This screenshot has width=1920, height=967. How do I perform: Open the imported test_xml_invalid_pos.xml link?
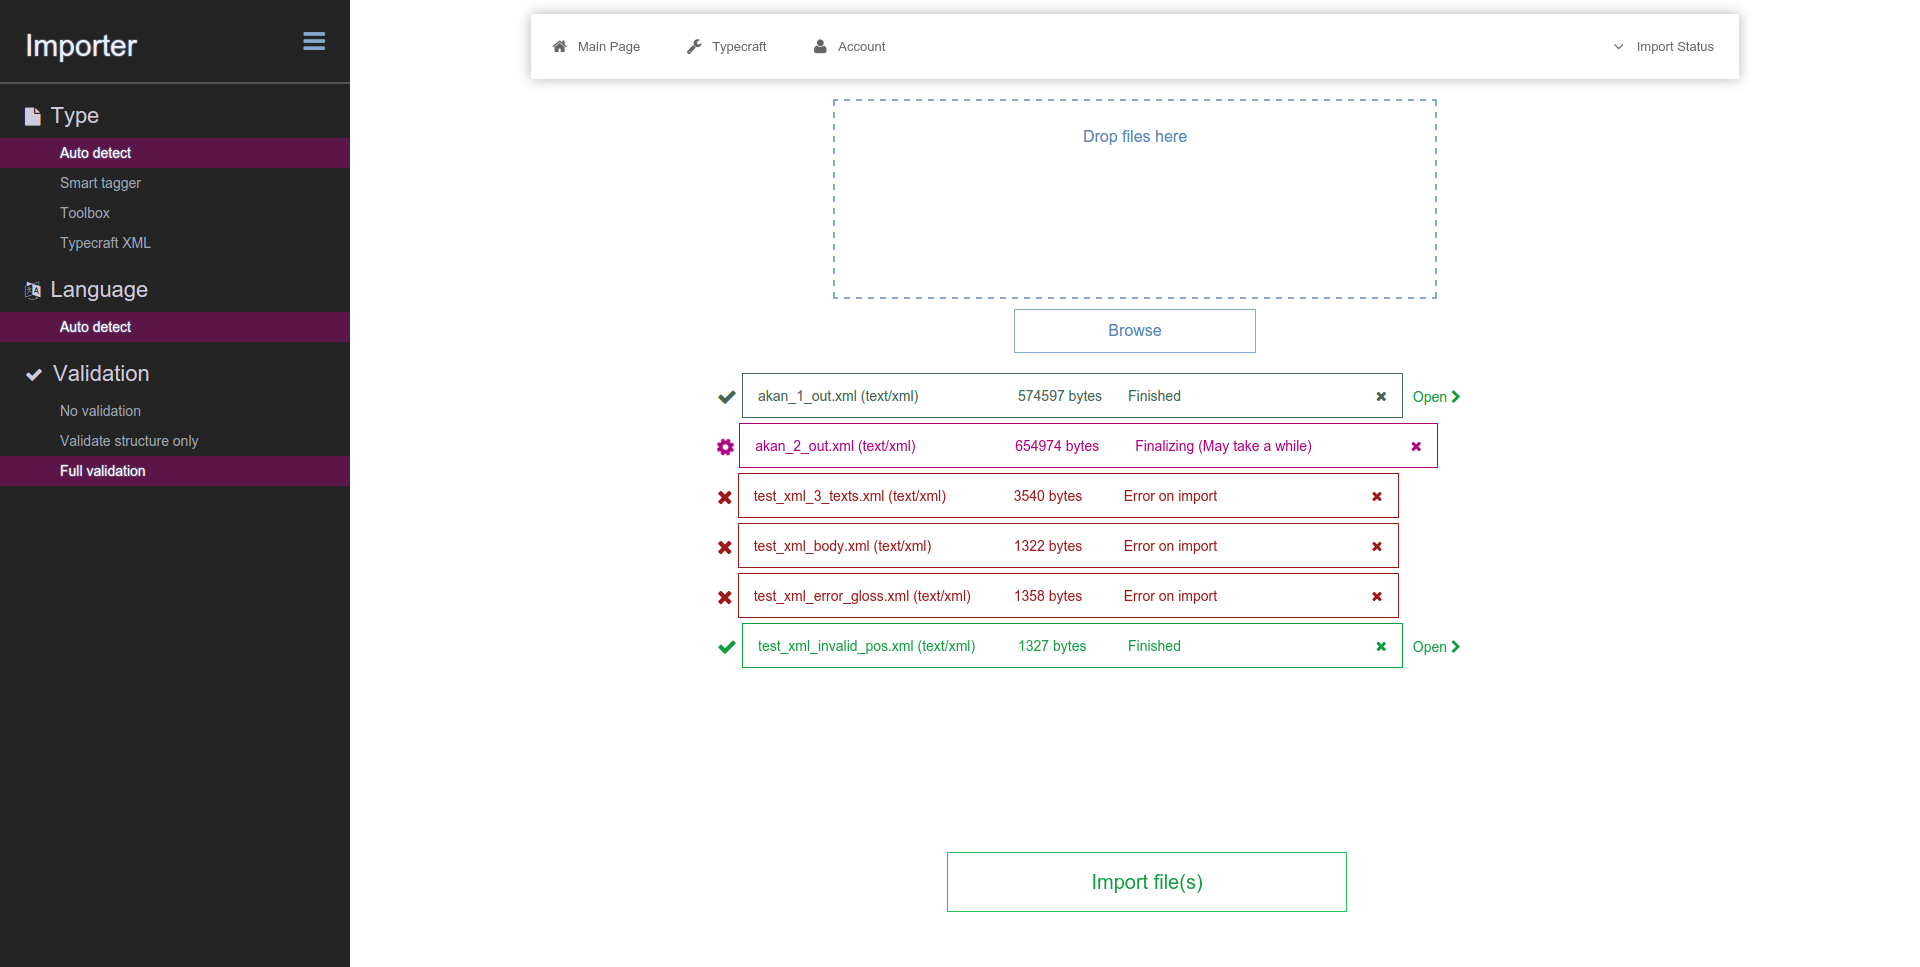coord(1436,647)
